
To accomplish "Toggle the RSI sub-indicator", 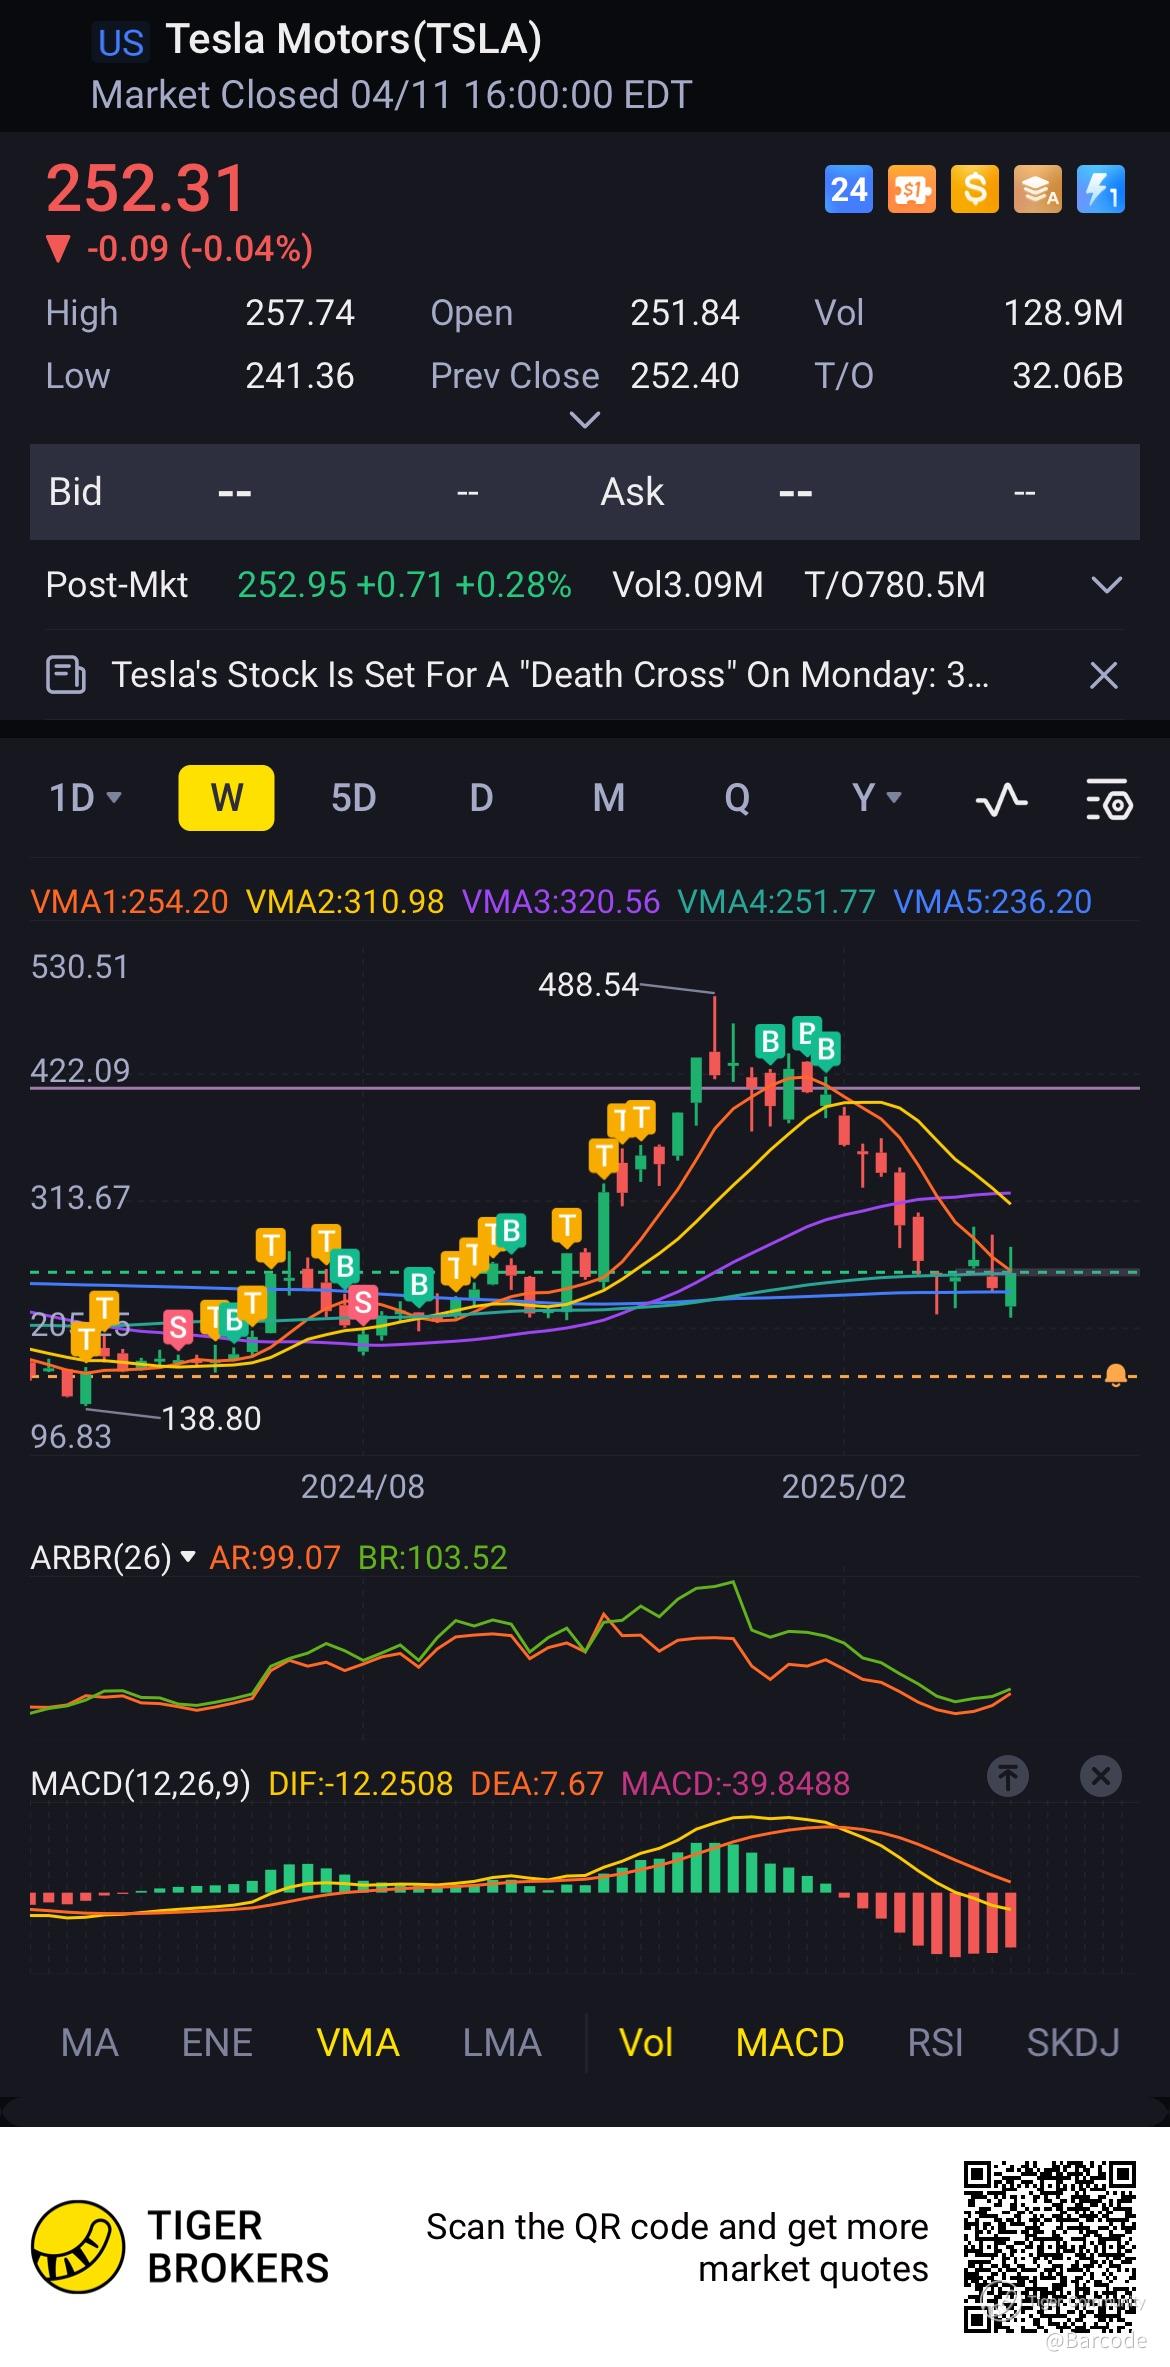I will tap(935, 2043).
